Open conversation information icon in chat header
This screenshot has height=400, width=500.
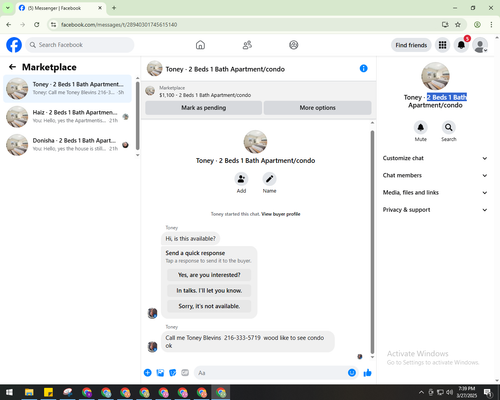point(364,68)
